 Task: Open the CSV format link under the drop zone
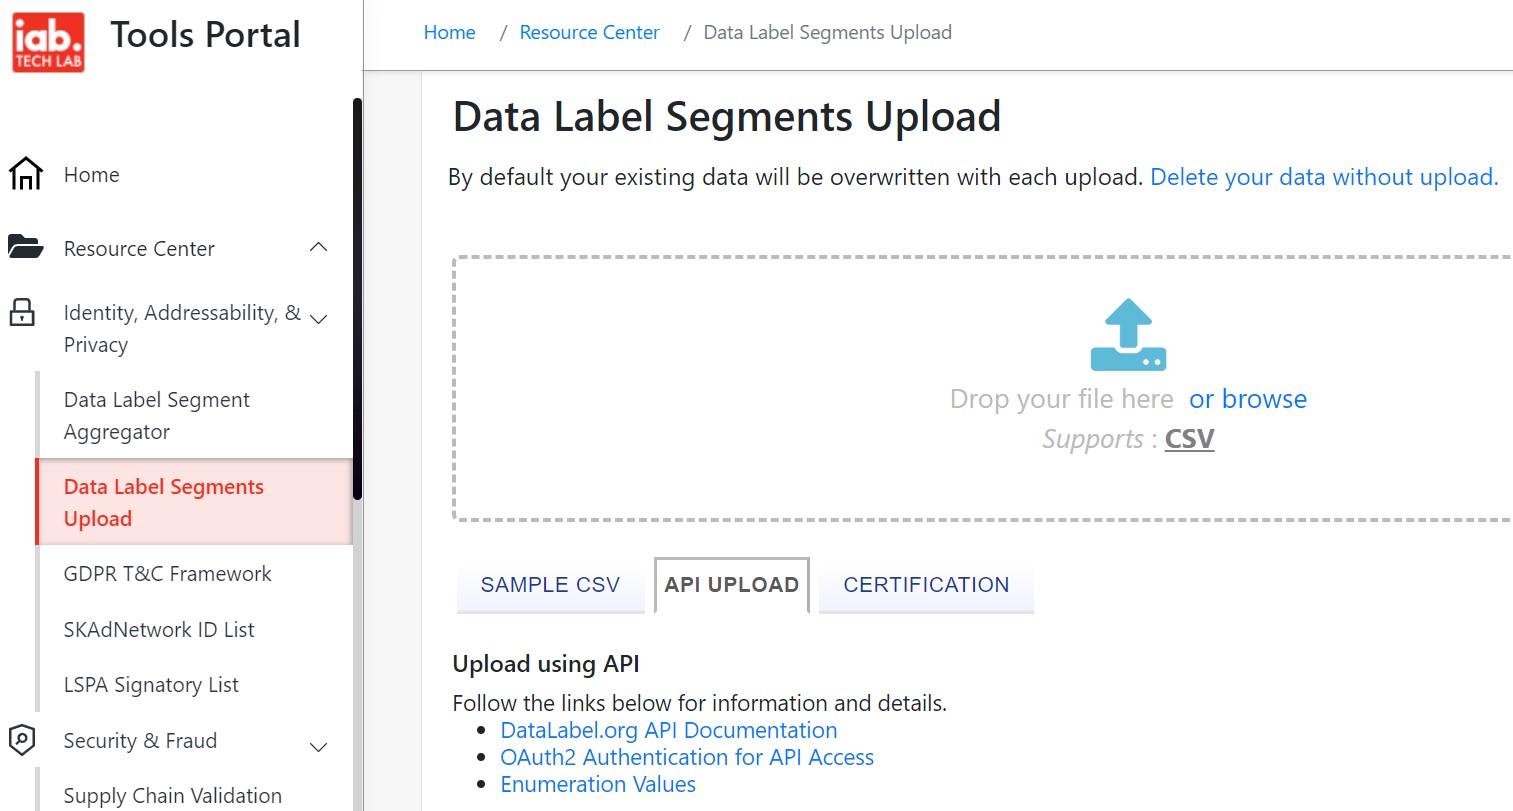point(1189,438)
